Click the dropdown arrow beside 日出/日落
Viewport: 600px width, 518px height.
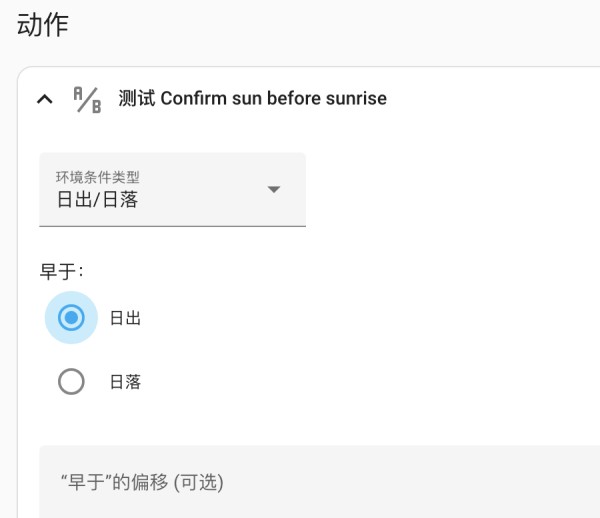pyautogui.click(x=274, y=189)
